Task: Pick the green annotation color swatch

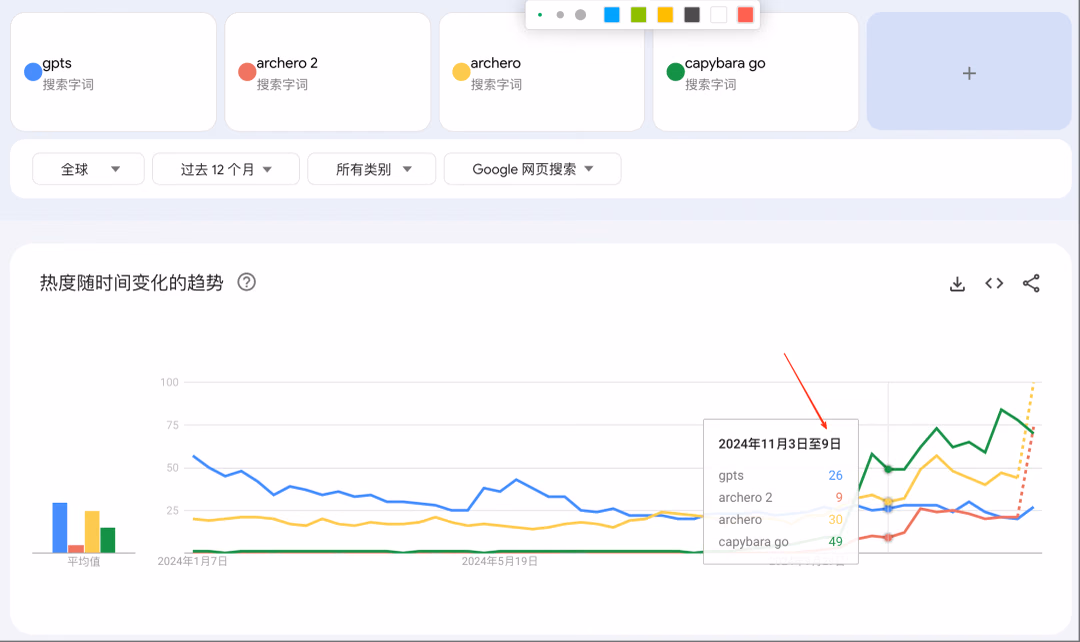Action: (638, 14)
